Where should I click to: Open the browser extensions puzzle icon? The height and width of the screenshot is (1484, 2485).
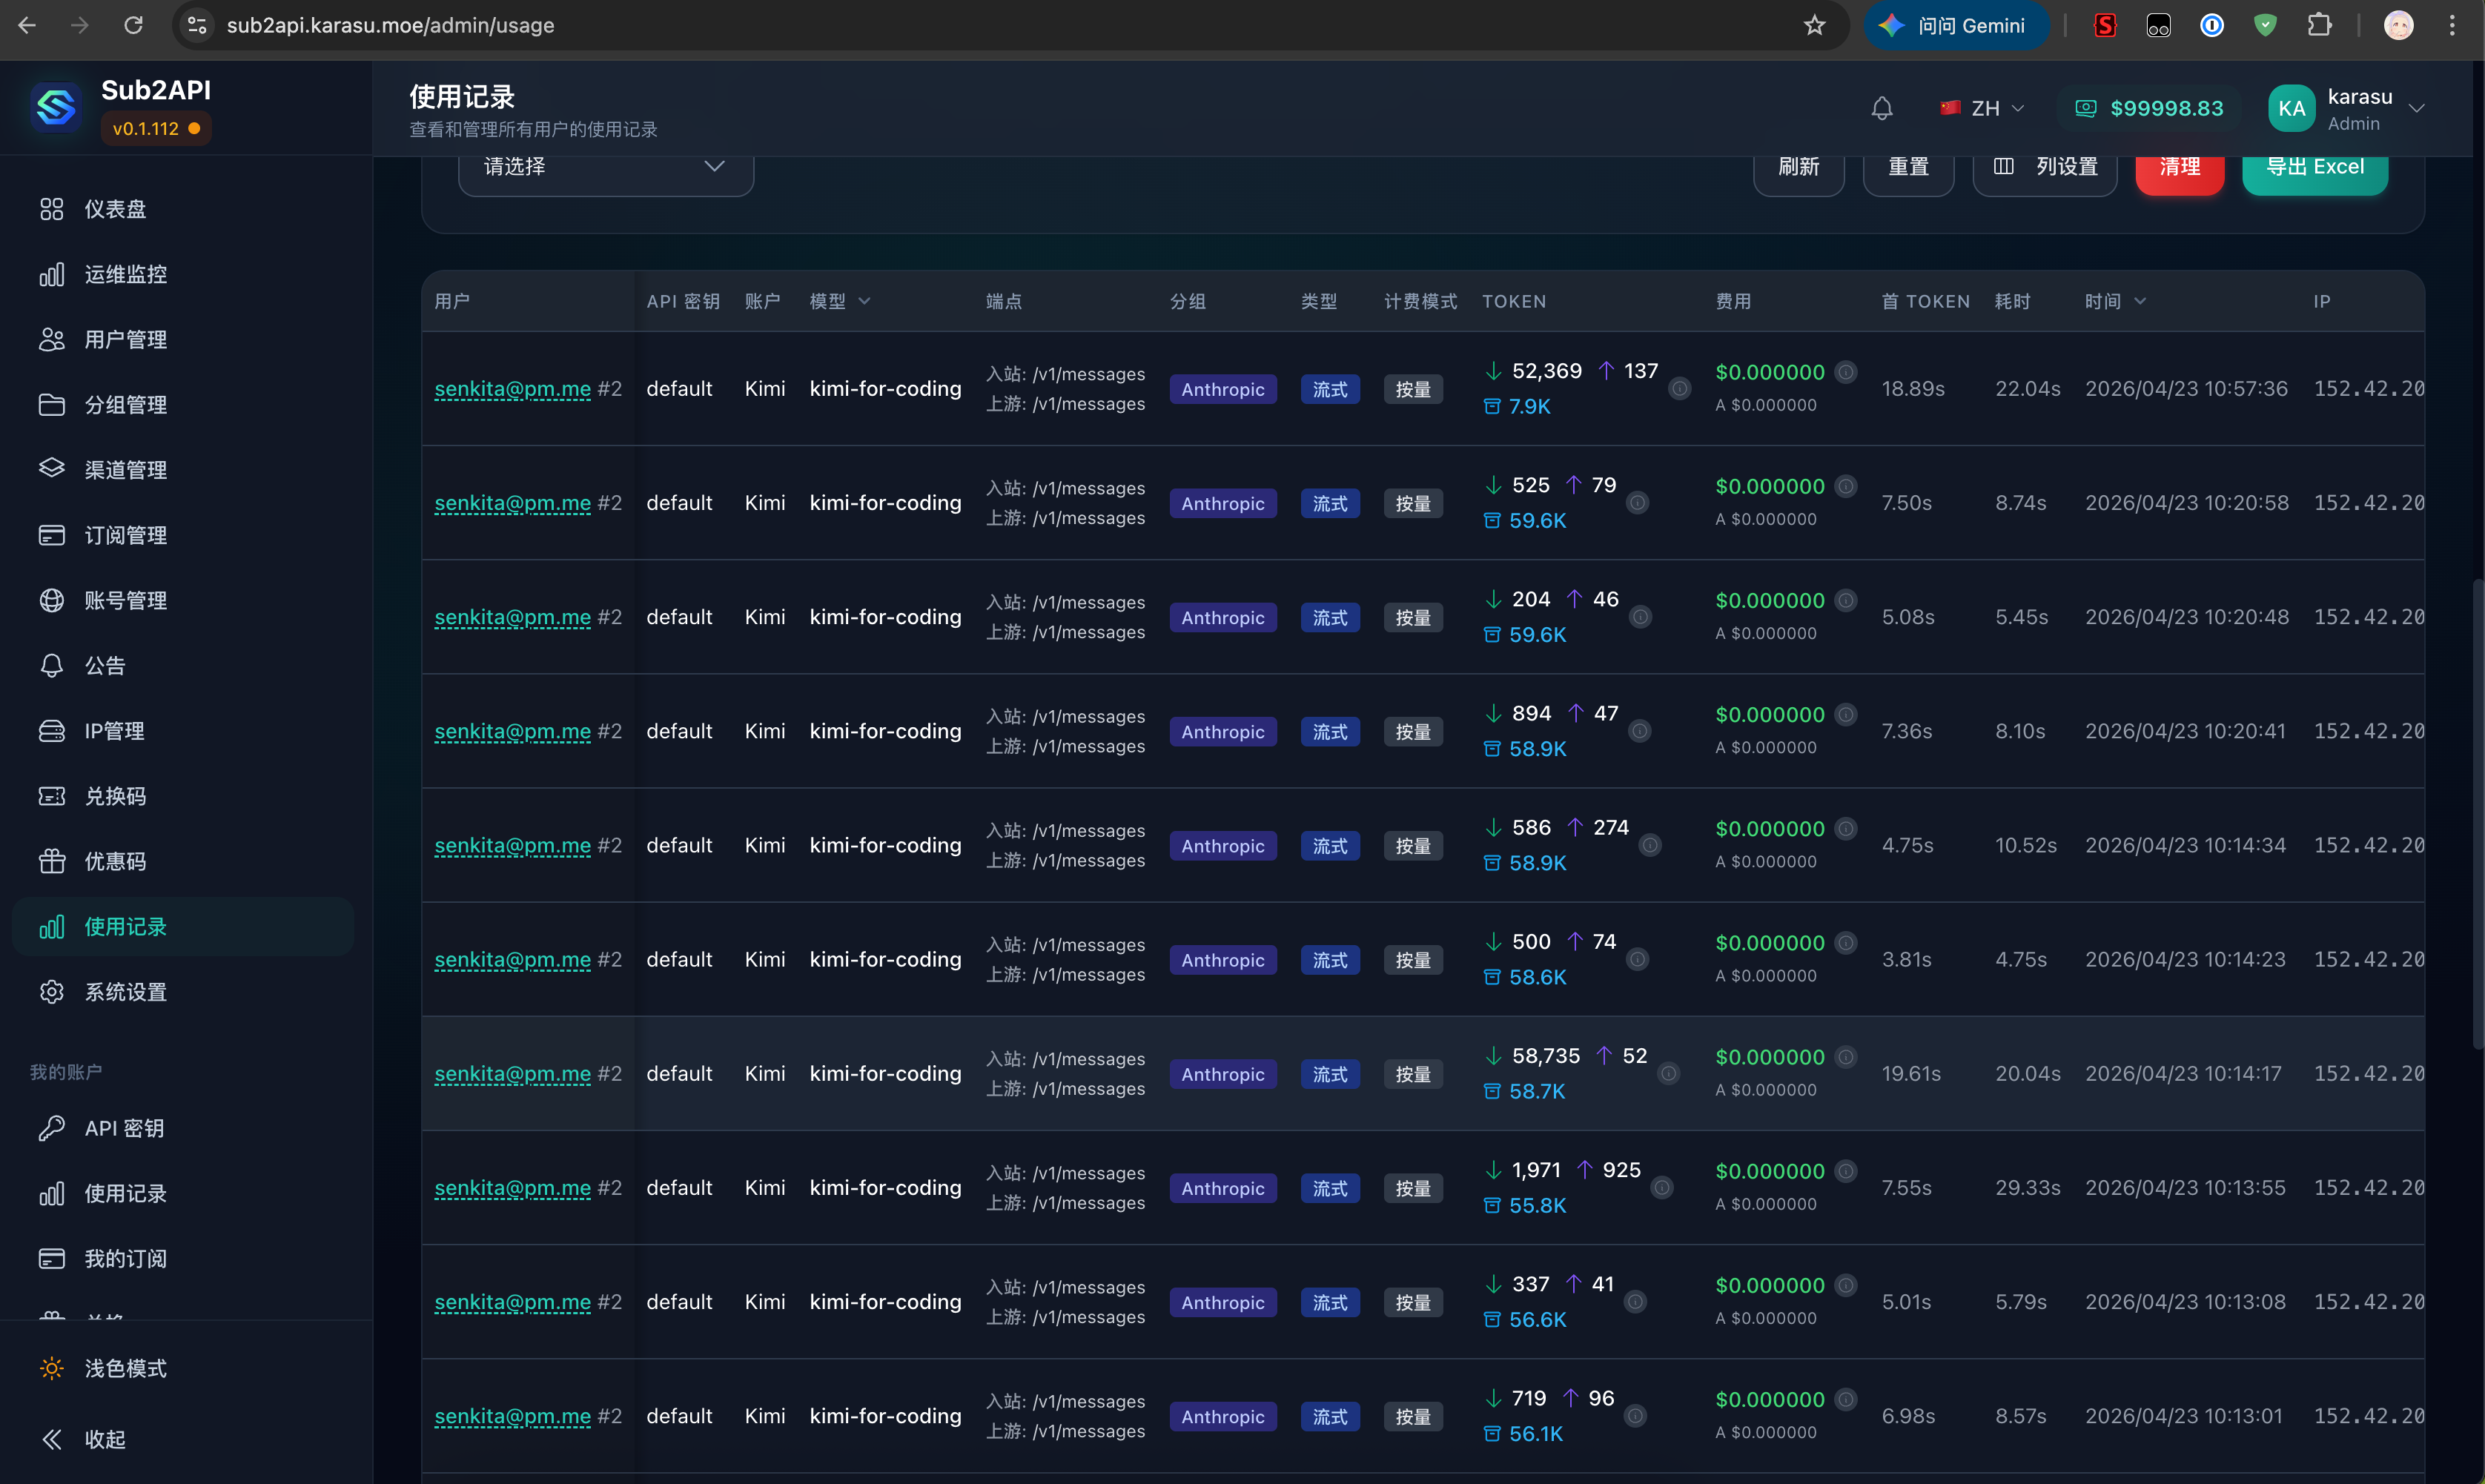coord(2319,25)
